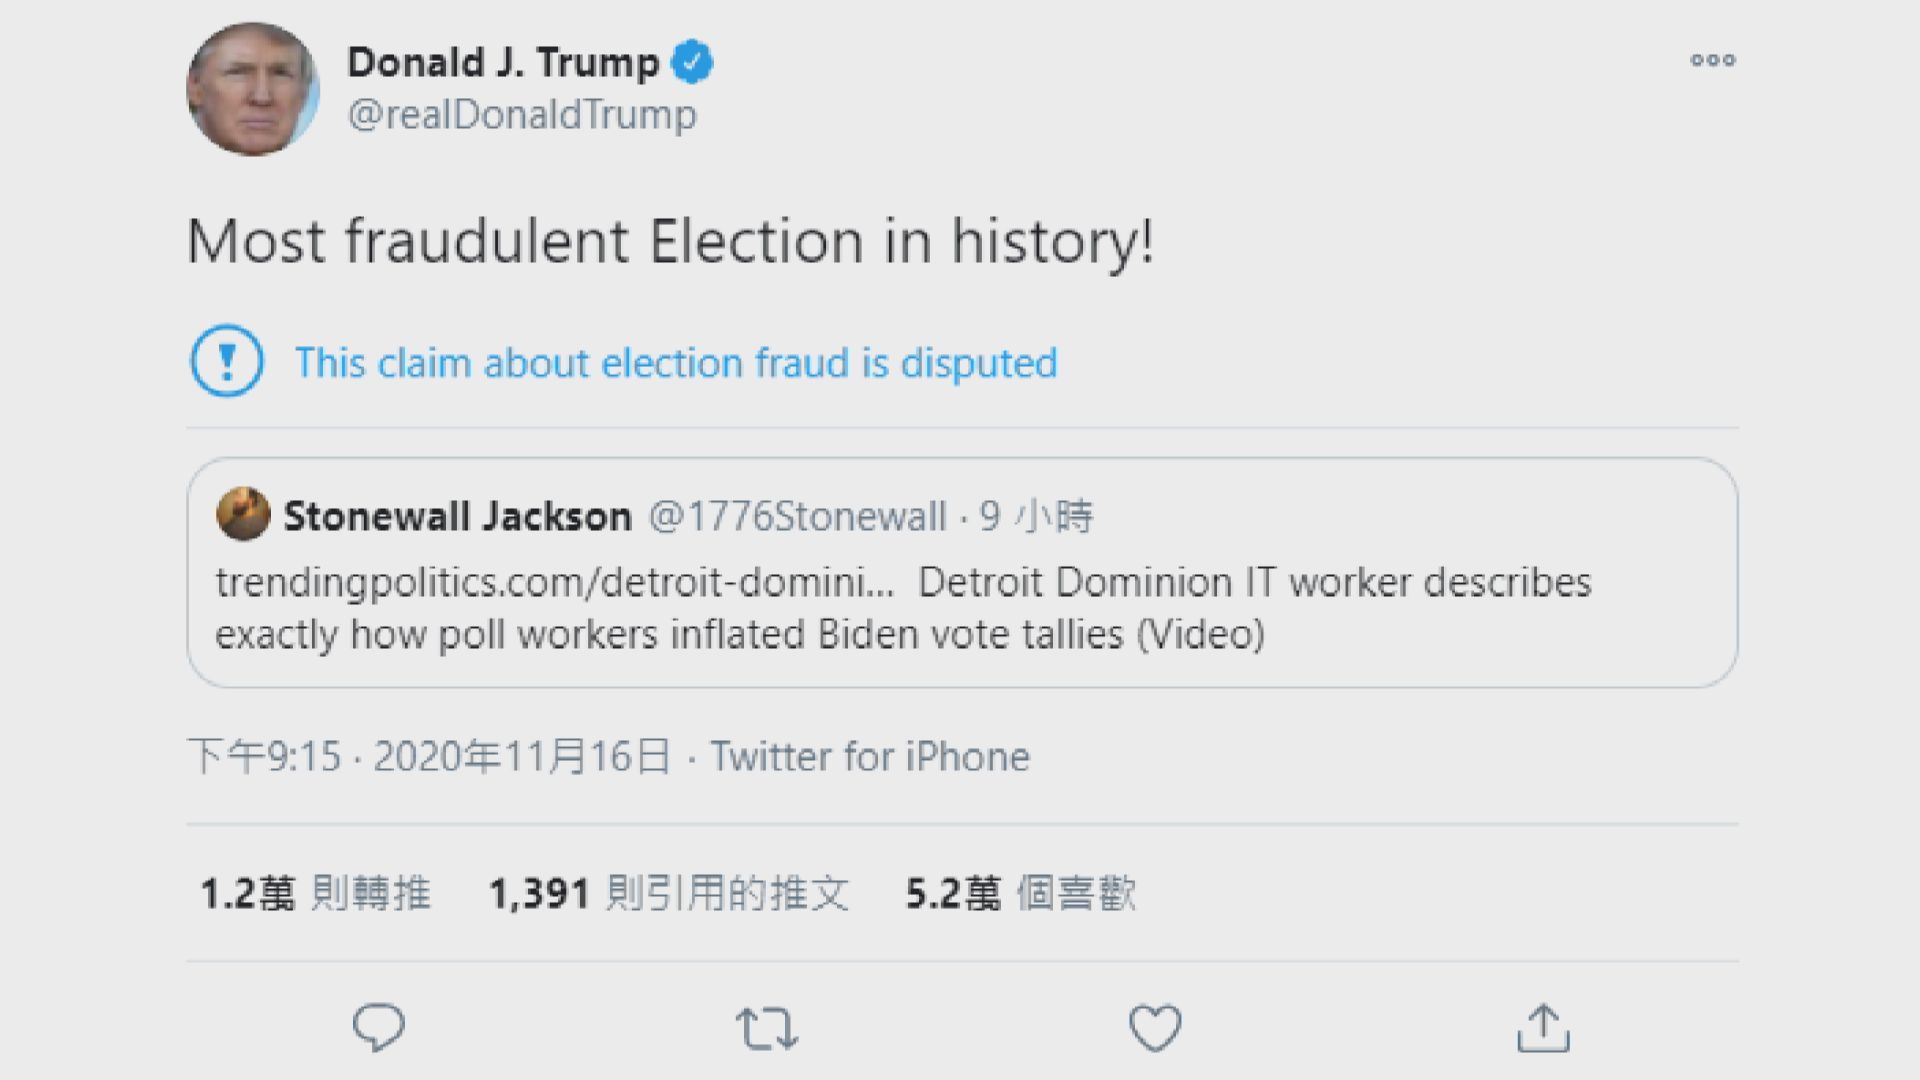Click the disputed claim warning exclamation icon
The image size is (1920, 1080).
click(226, 363)
